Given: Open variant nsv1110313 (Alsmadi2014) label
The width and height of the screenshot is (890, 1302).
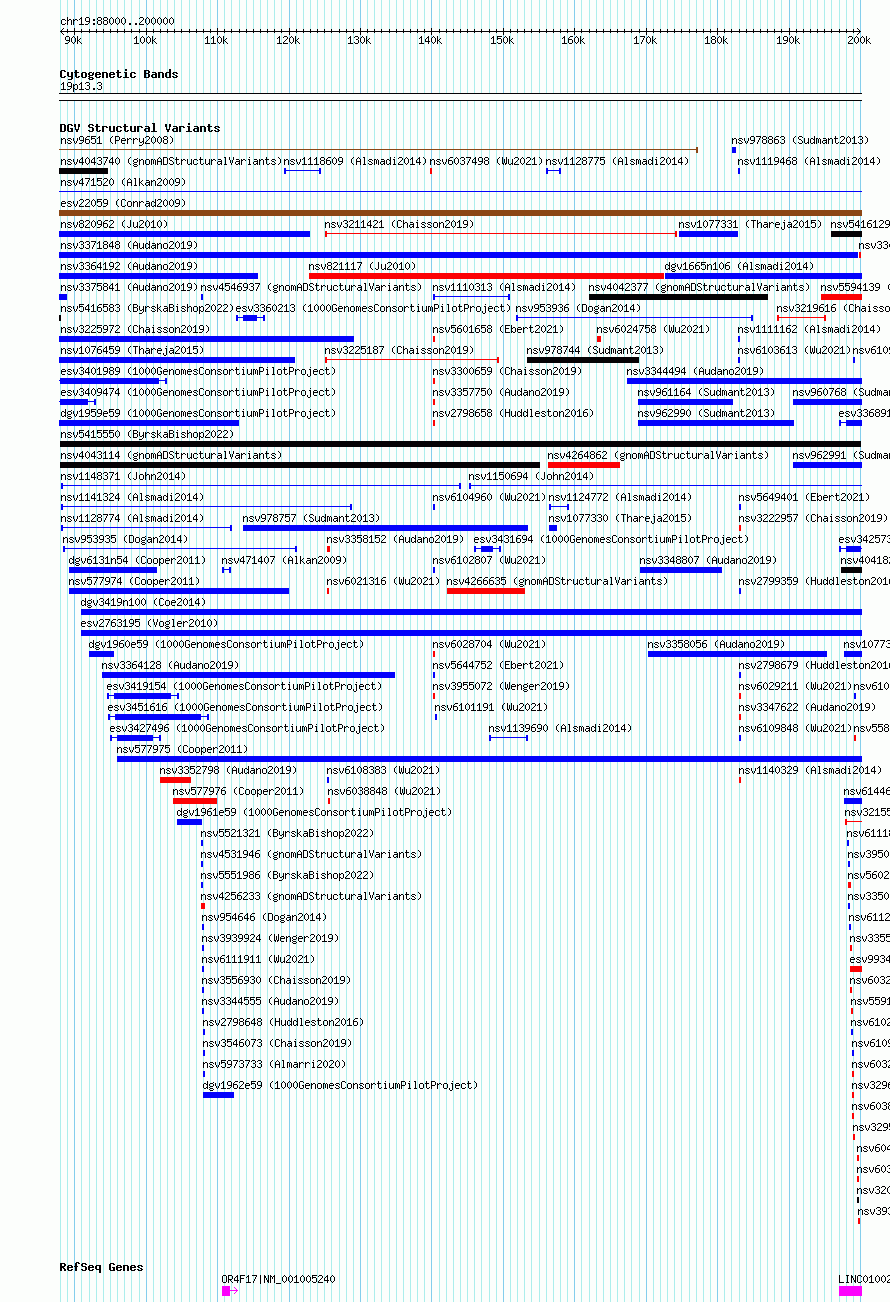Looking at the screenshot, I should pos(504,288).
